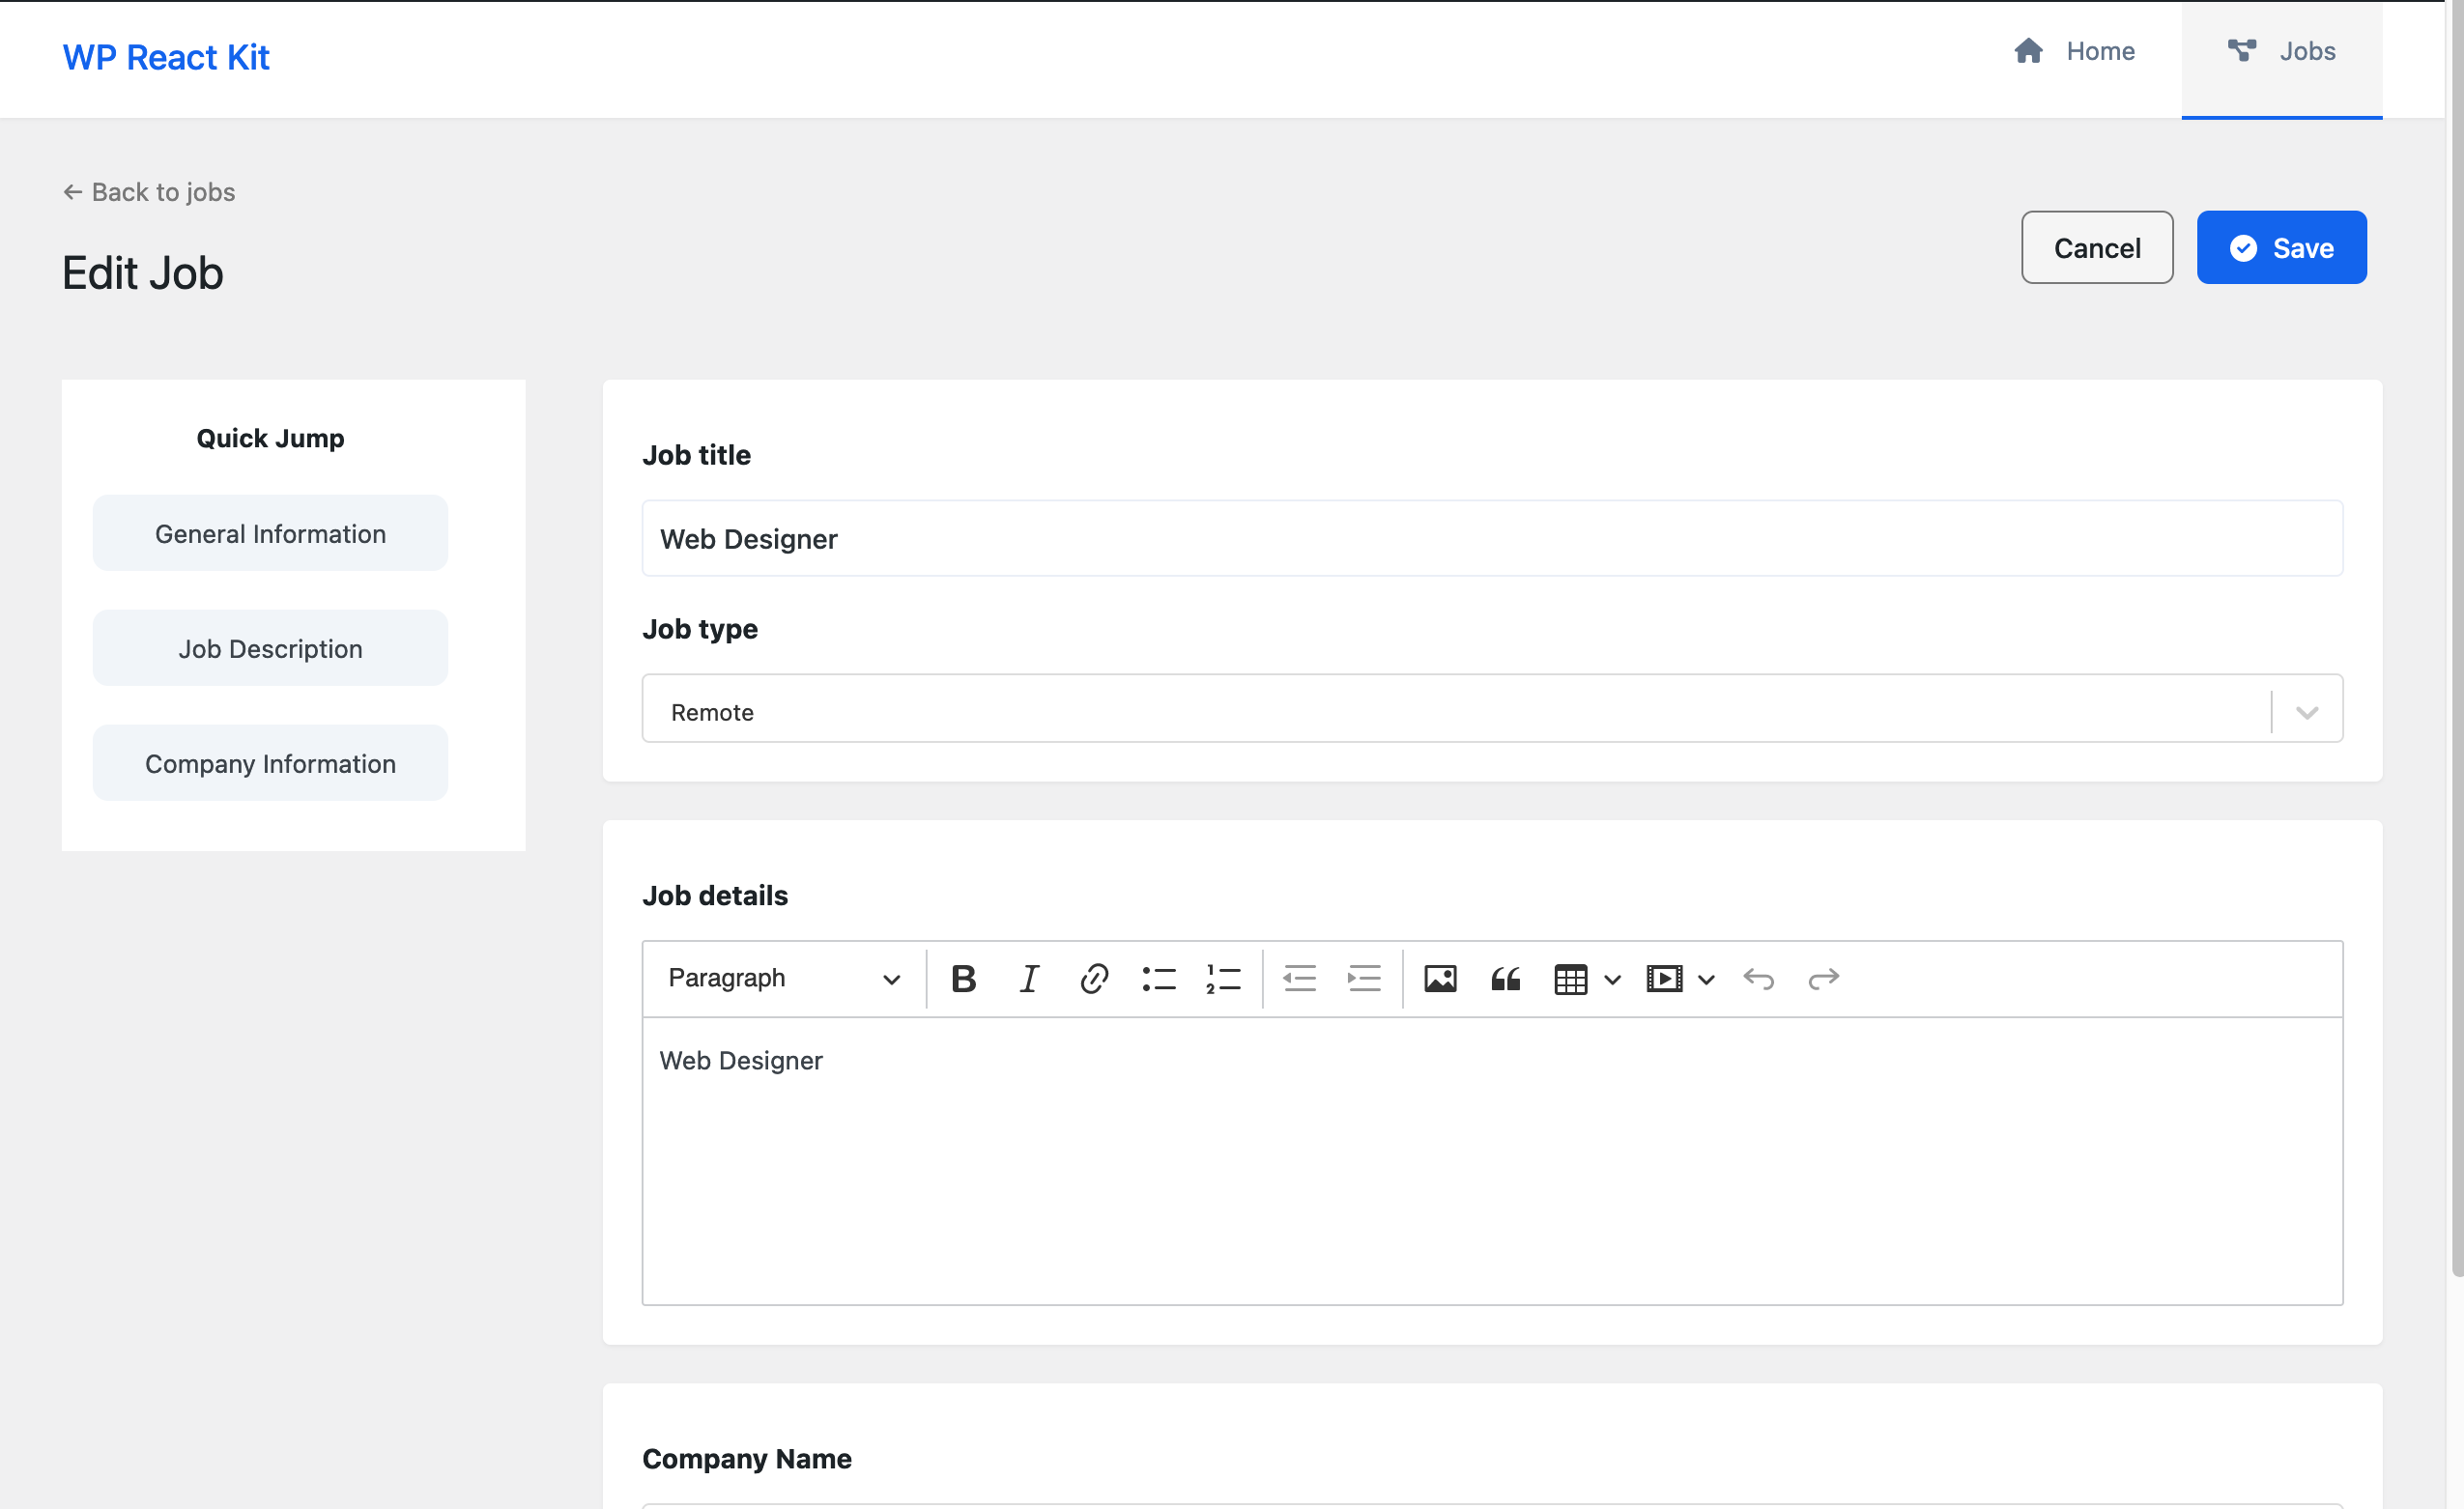Image resolution: width=2464 pixels, height=1509 pixels.
Task: Create a numbered list
Action: tap(1223, 978)
